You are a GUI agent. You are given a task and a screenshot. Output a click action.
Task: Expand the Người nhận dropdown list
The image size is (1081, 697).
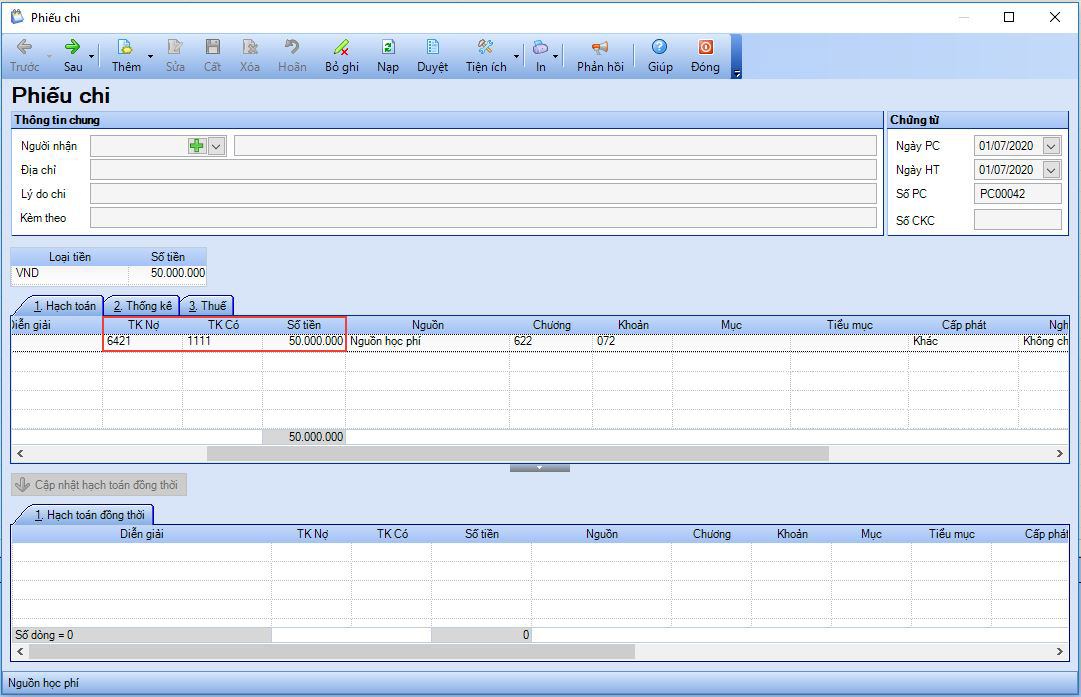click(217, 146)
